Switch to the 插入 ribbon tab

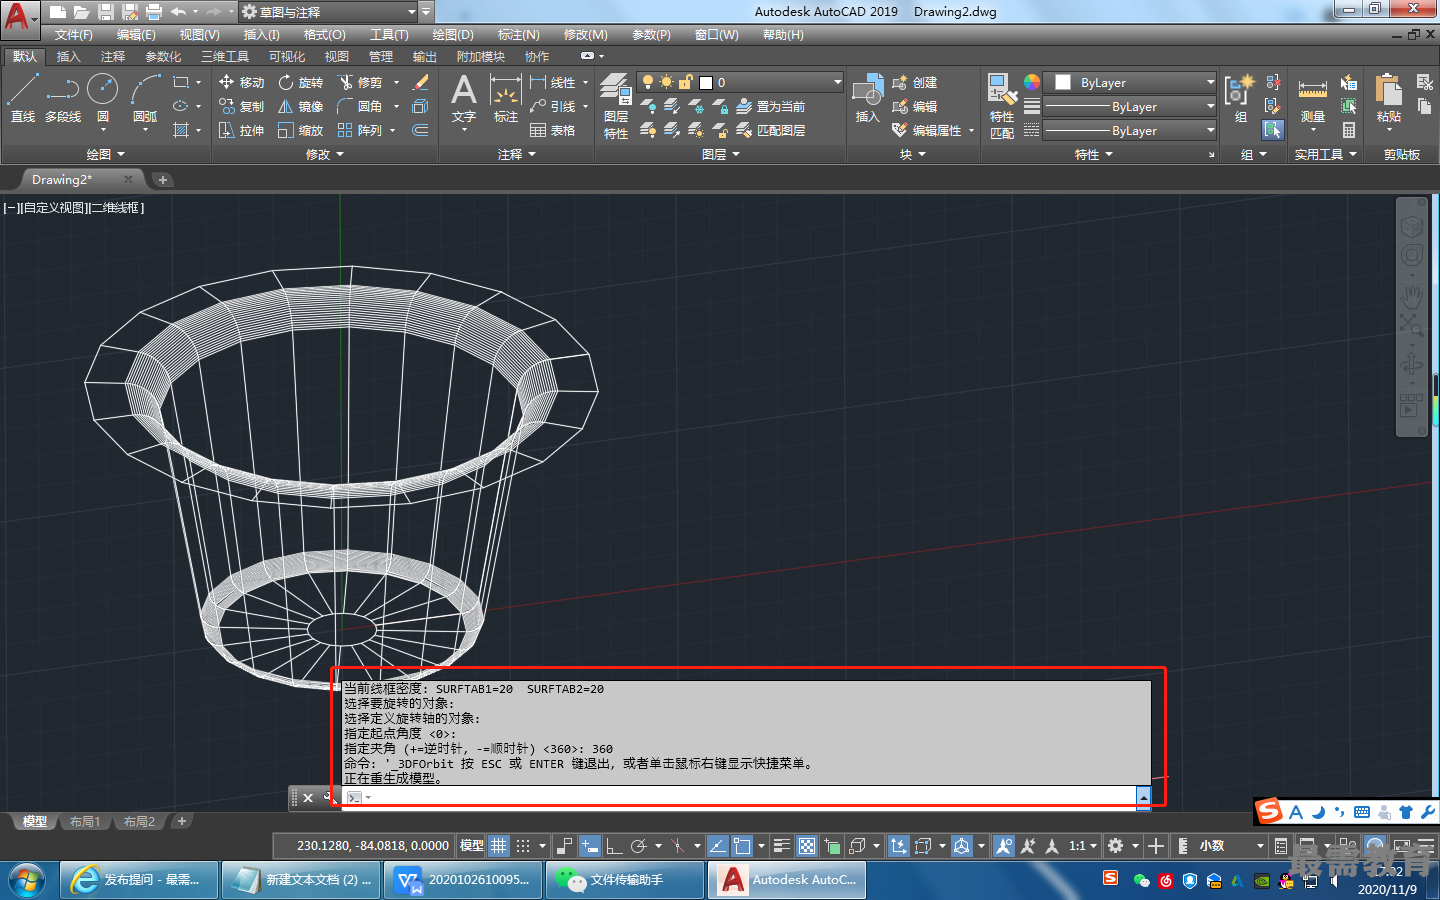point(68,56)
